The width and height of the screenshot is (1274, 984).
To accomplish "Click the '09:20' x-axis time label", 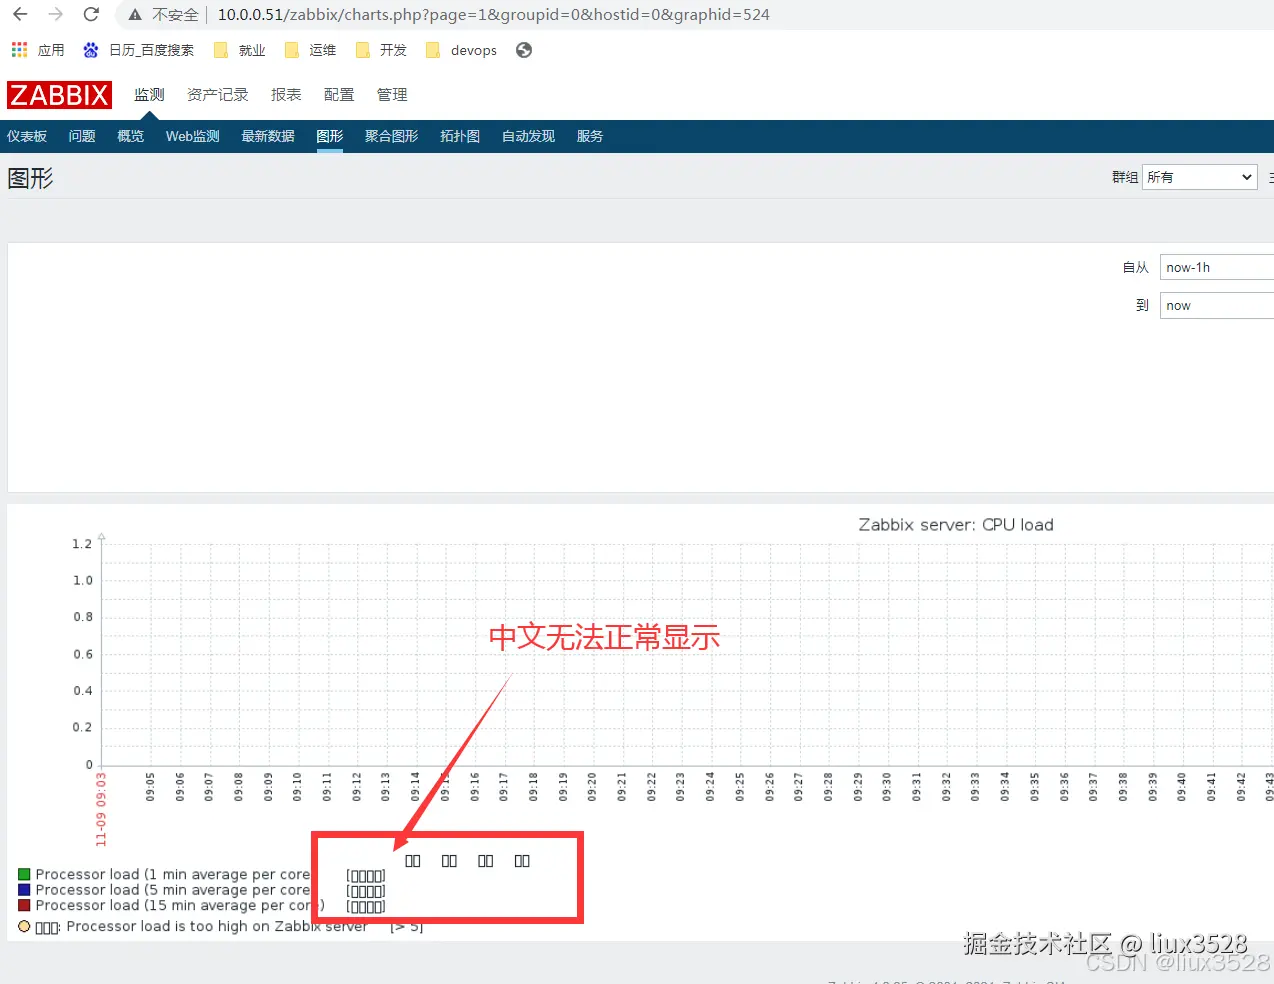I will [592, 786].
